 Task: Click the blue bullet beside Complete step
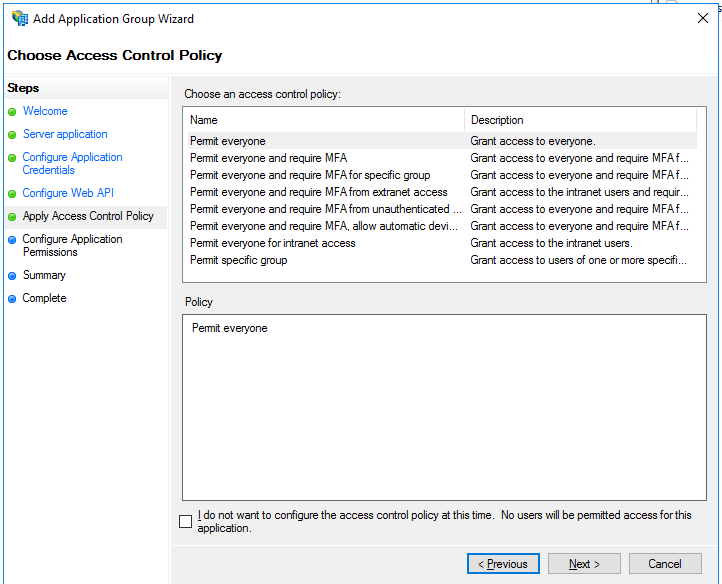coord(12,299)
